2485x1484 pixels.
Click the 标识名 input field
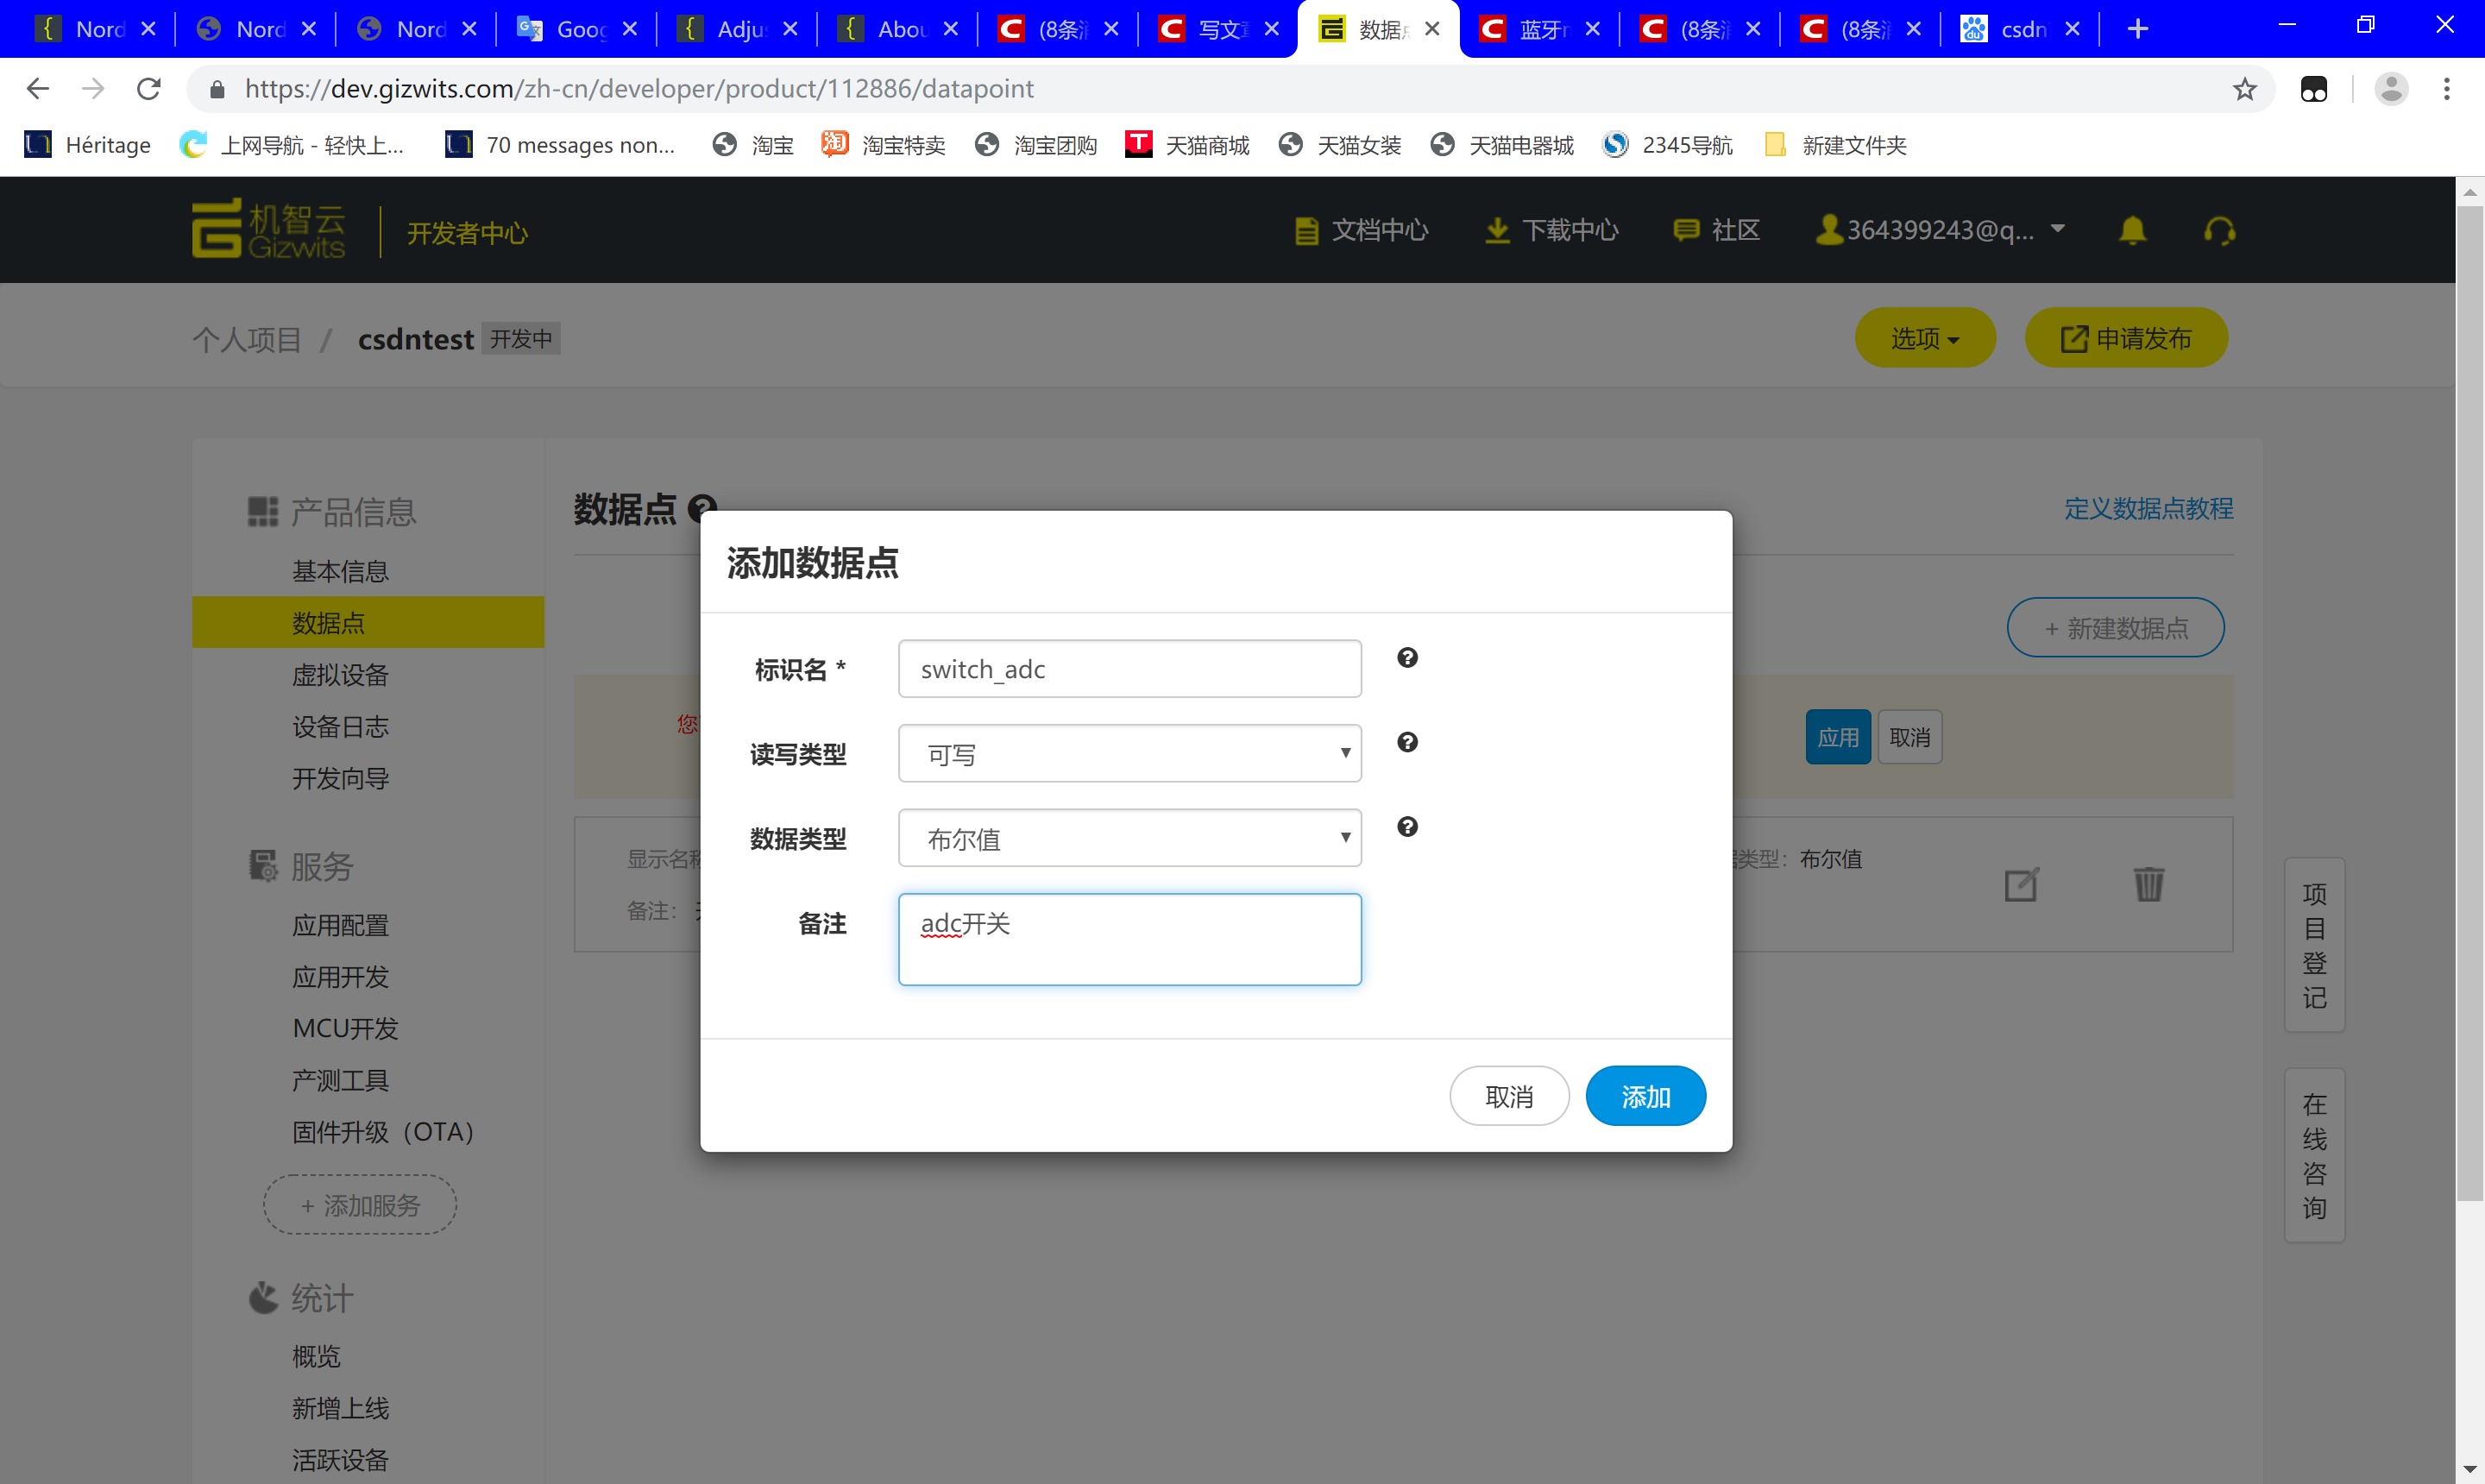(x=1129, y=669)
